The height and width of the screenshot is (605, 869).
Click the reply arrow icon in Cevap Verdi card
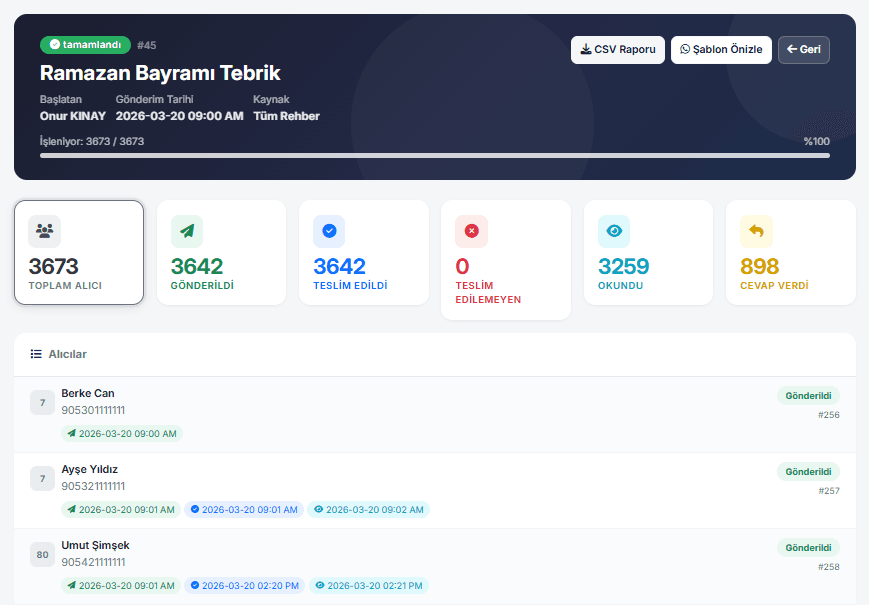click(x=756, y=231)
